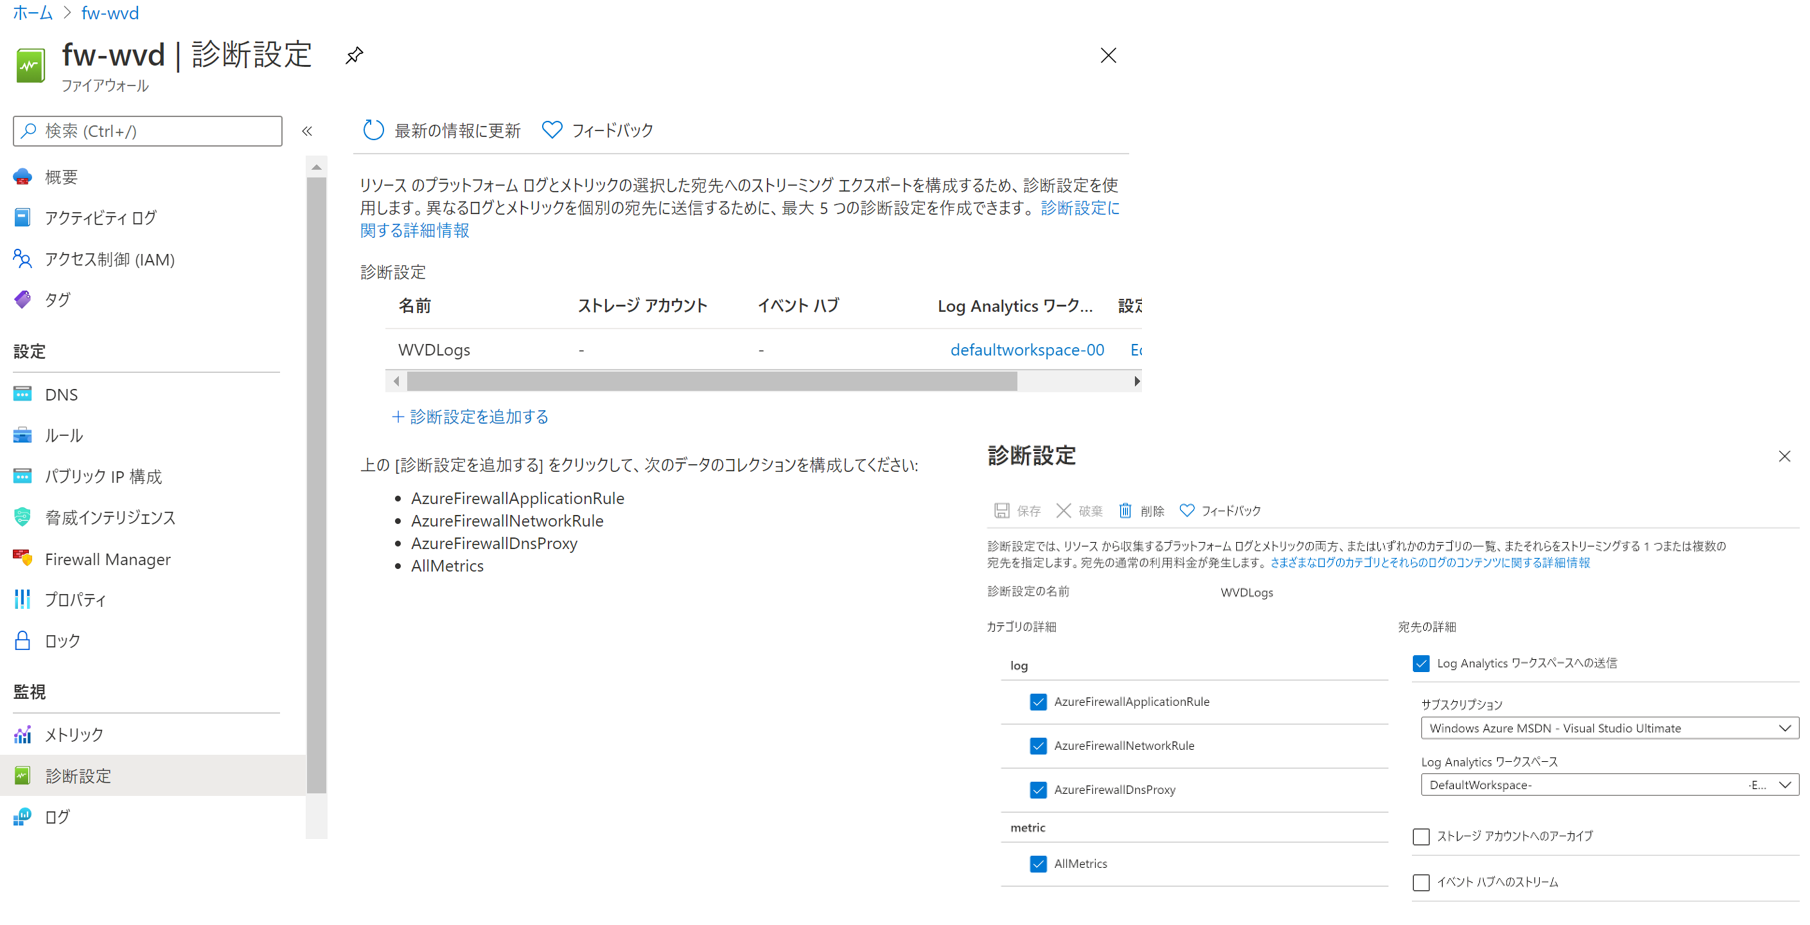
Task: Click the ログ sidebar icon
Action: (22, 817)
